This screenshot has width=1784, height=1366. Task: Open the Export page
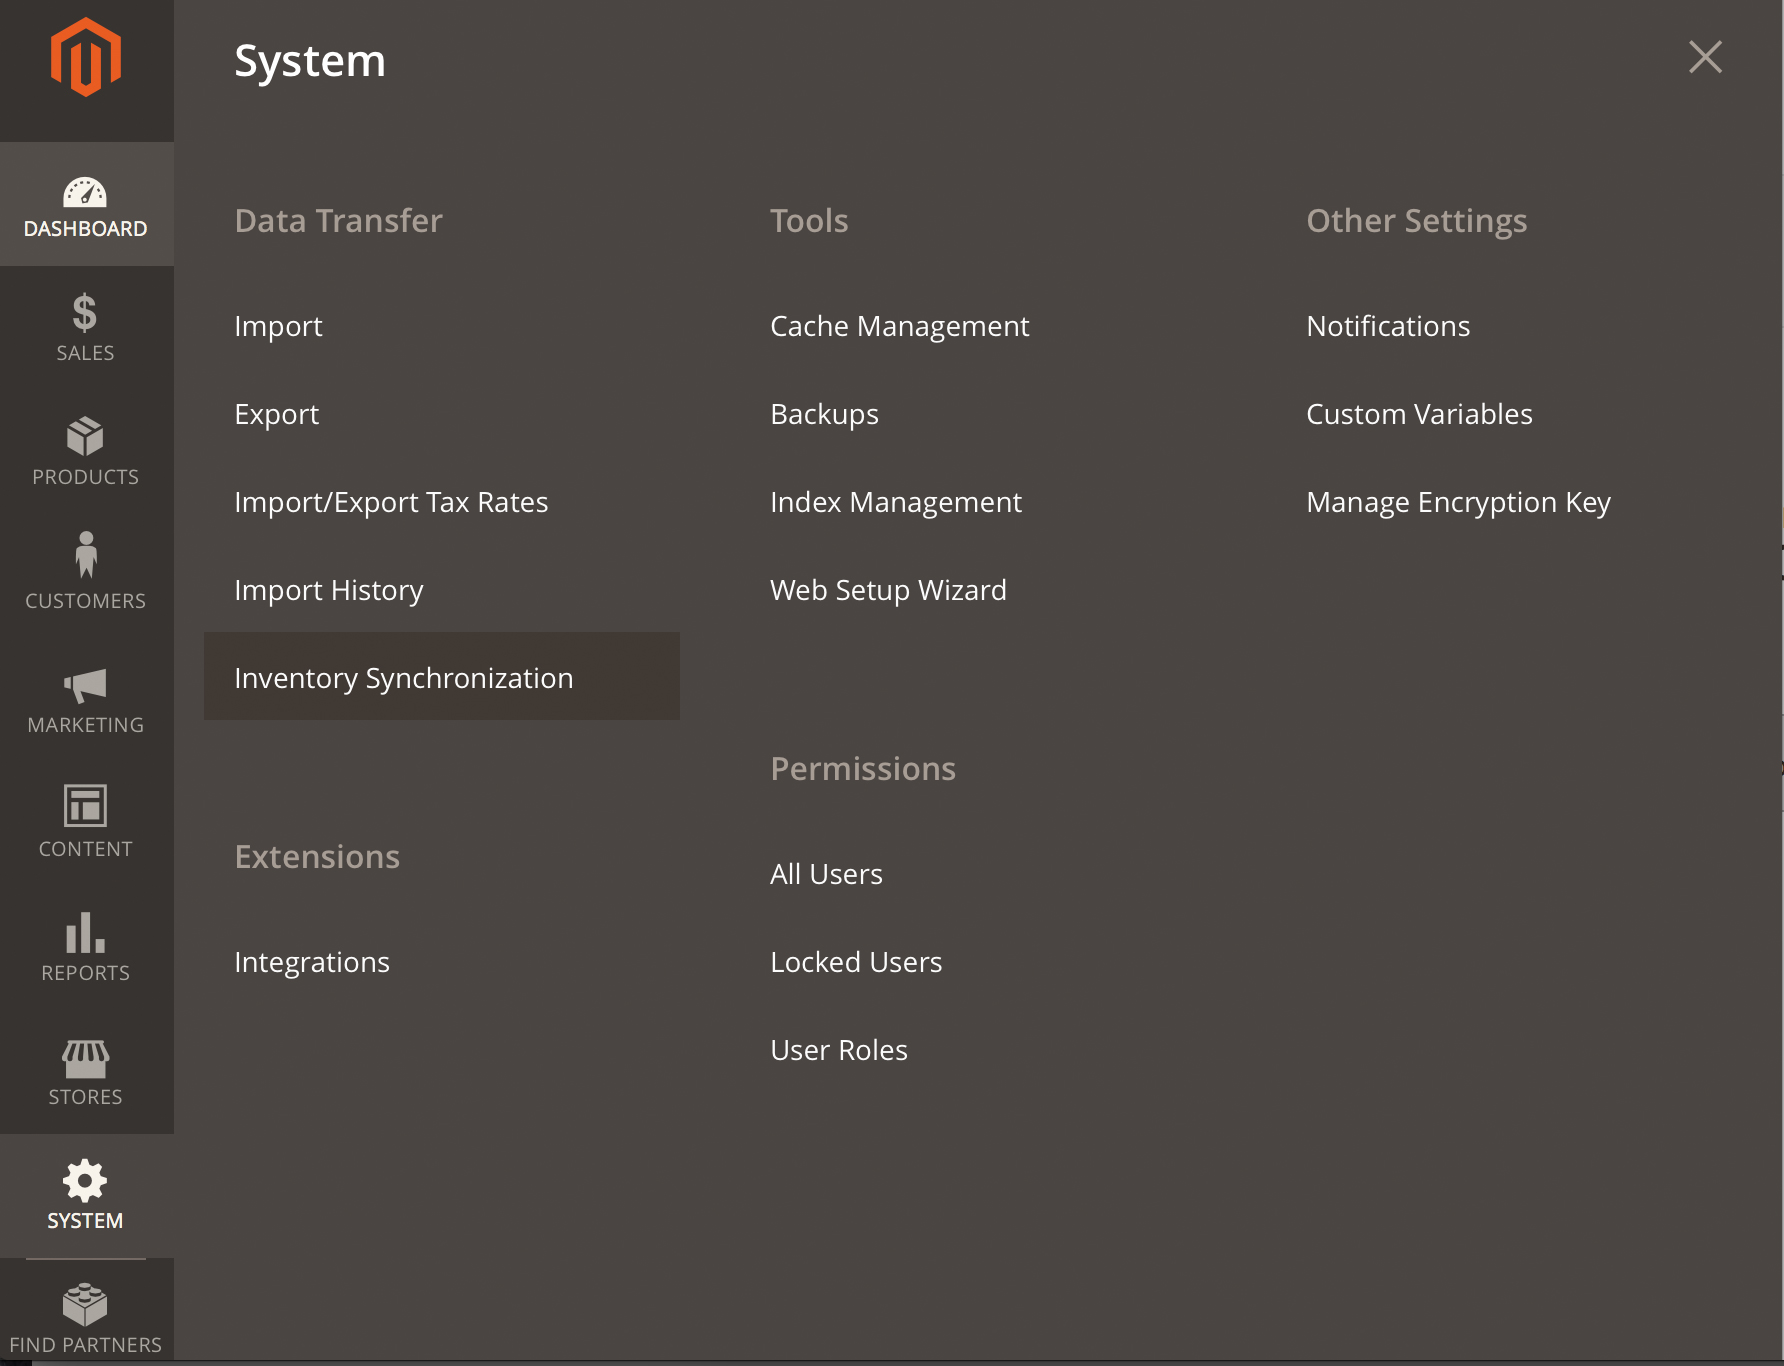point(277,414)
